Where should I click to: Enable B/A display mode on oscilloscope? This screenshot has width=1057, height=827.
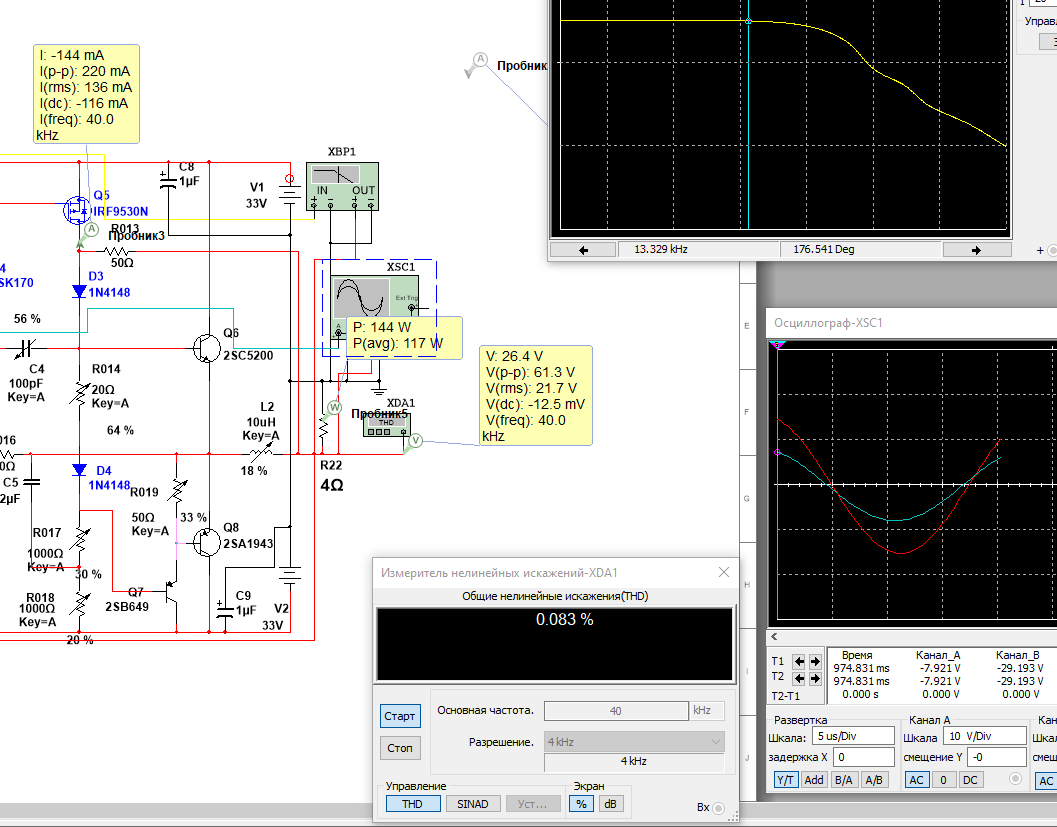click(x=843, y=780)
